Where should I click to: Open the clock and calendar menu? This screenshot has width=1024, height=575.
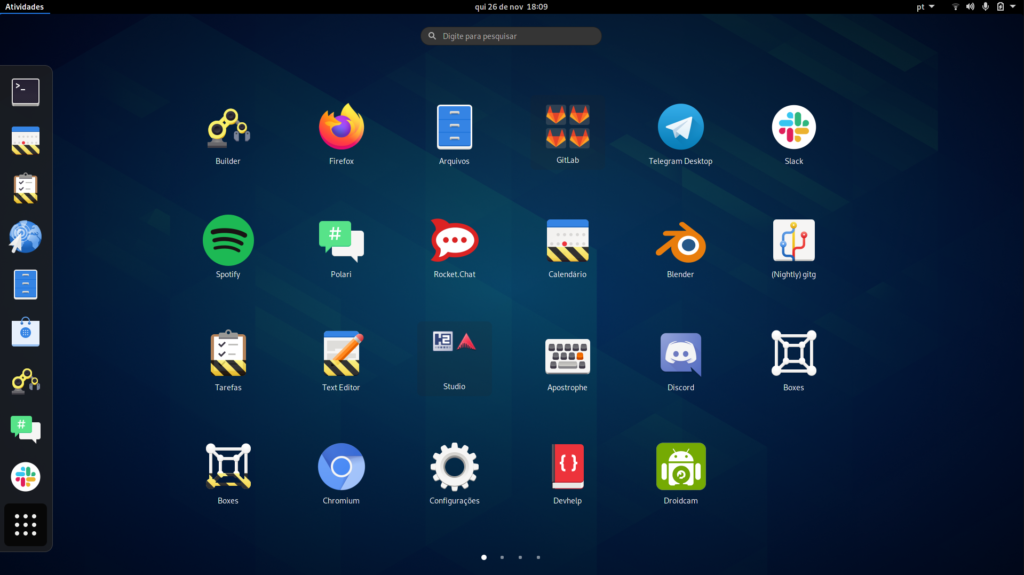point(511,7)
